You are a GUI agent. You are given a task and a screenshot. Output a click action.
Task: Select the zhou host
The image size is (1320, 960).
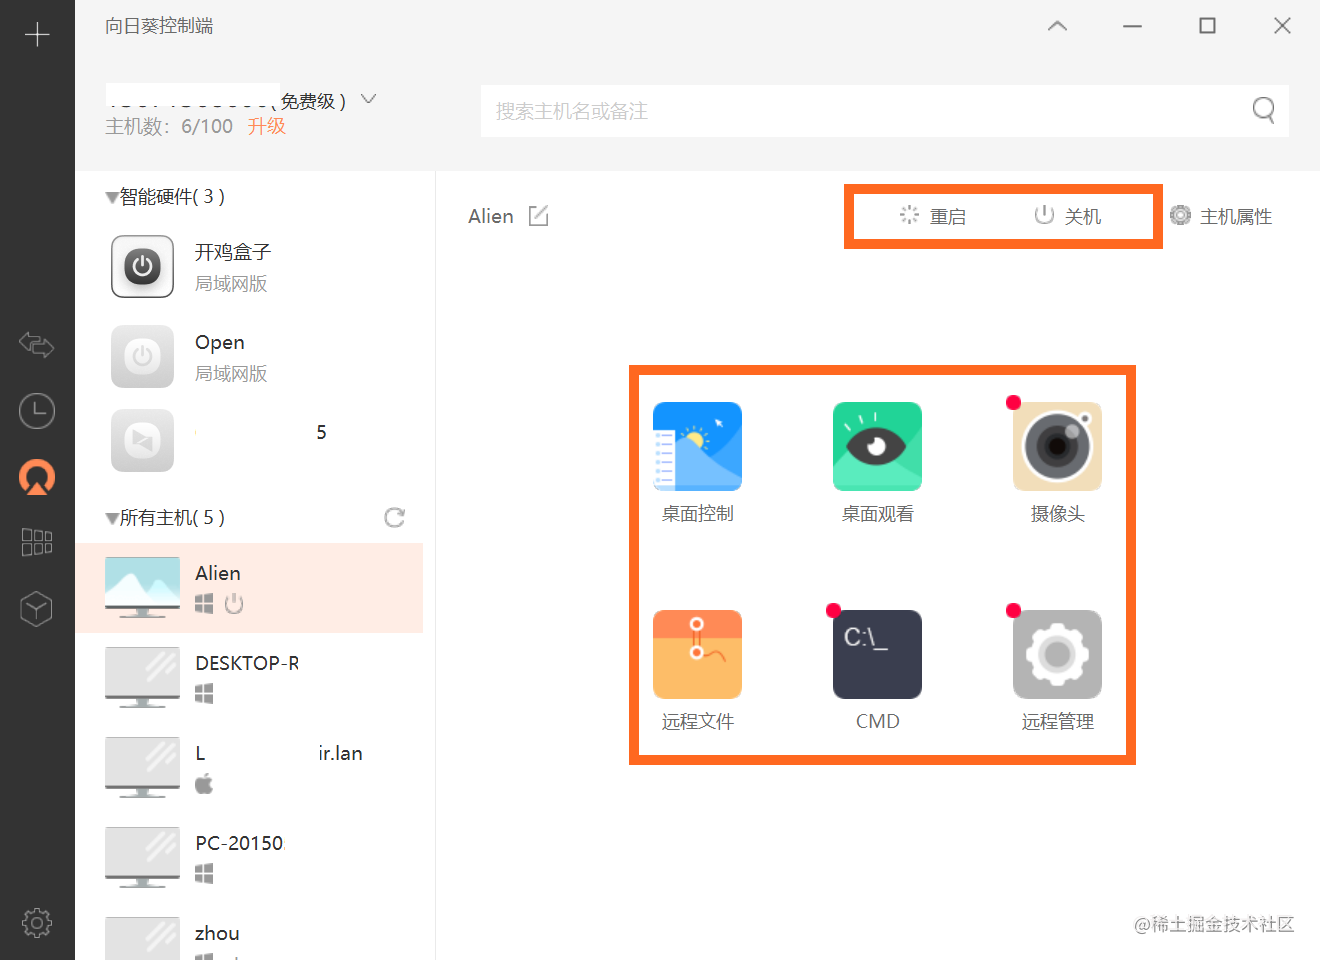coord(249,932)
